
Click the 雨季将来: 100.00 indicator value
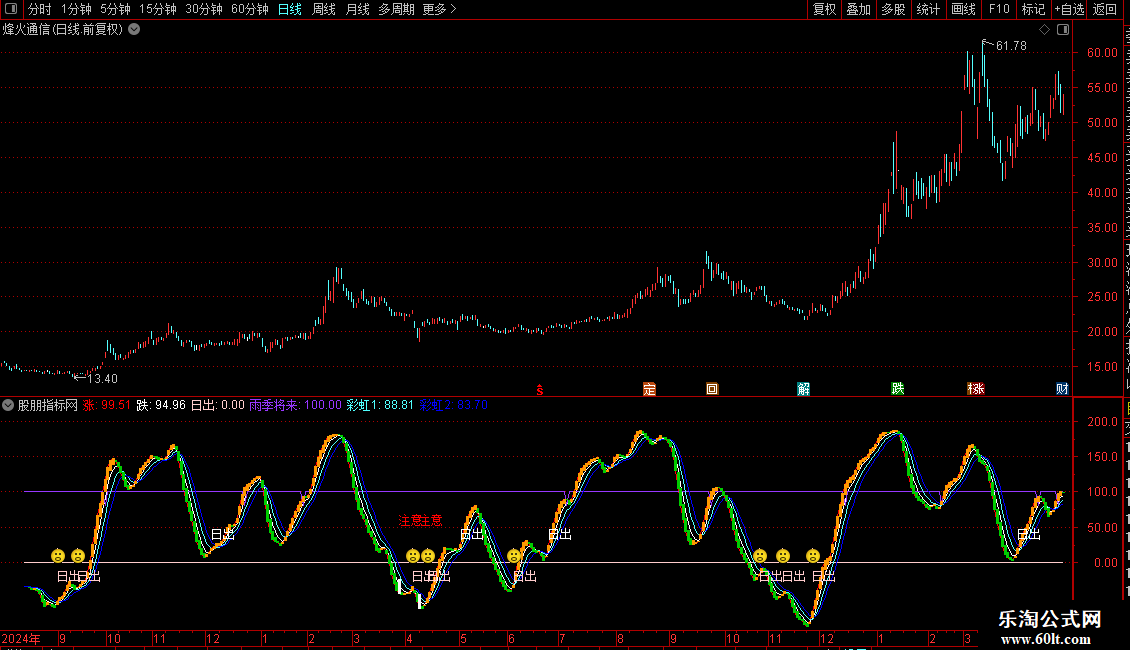click(295, 405)
